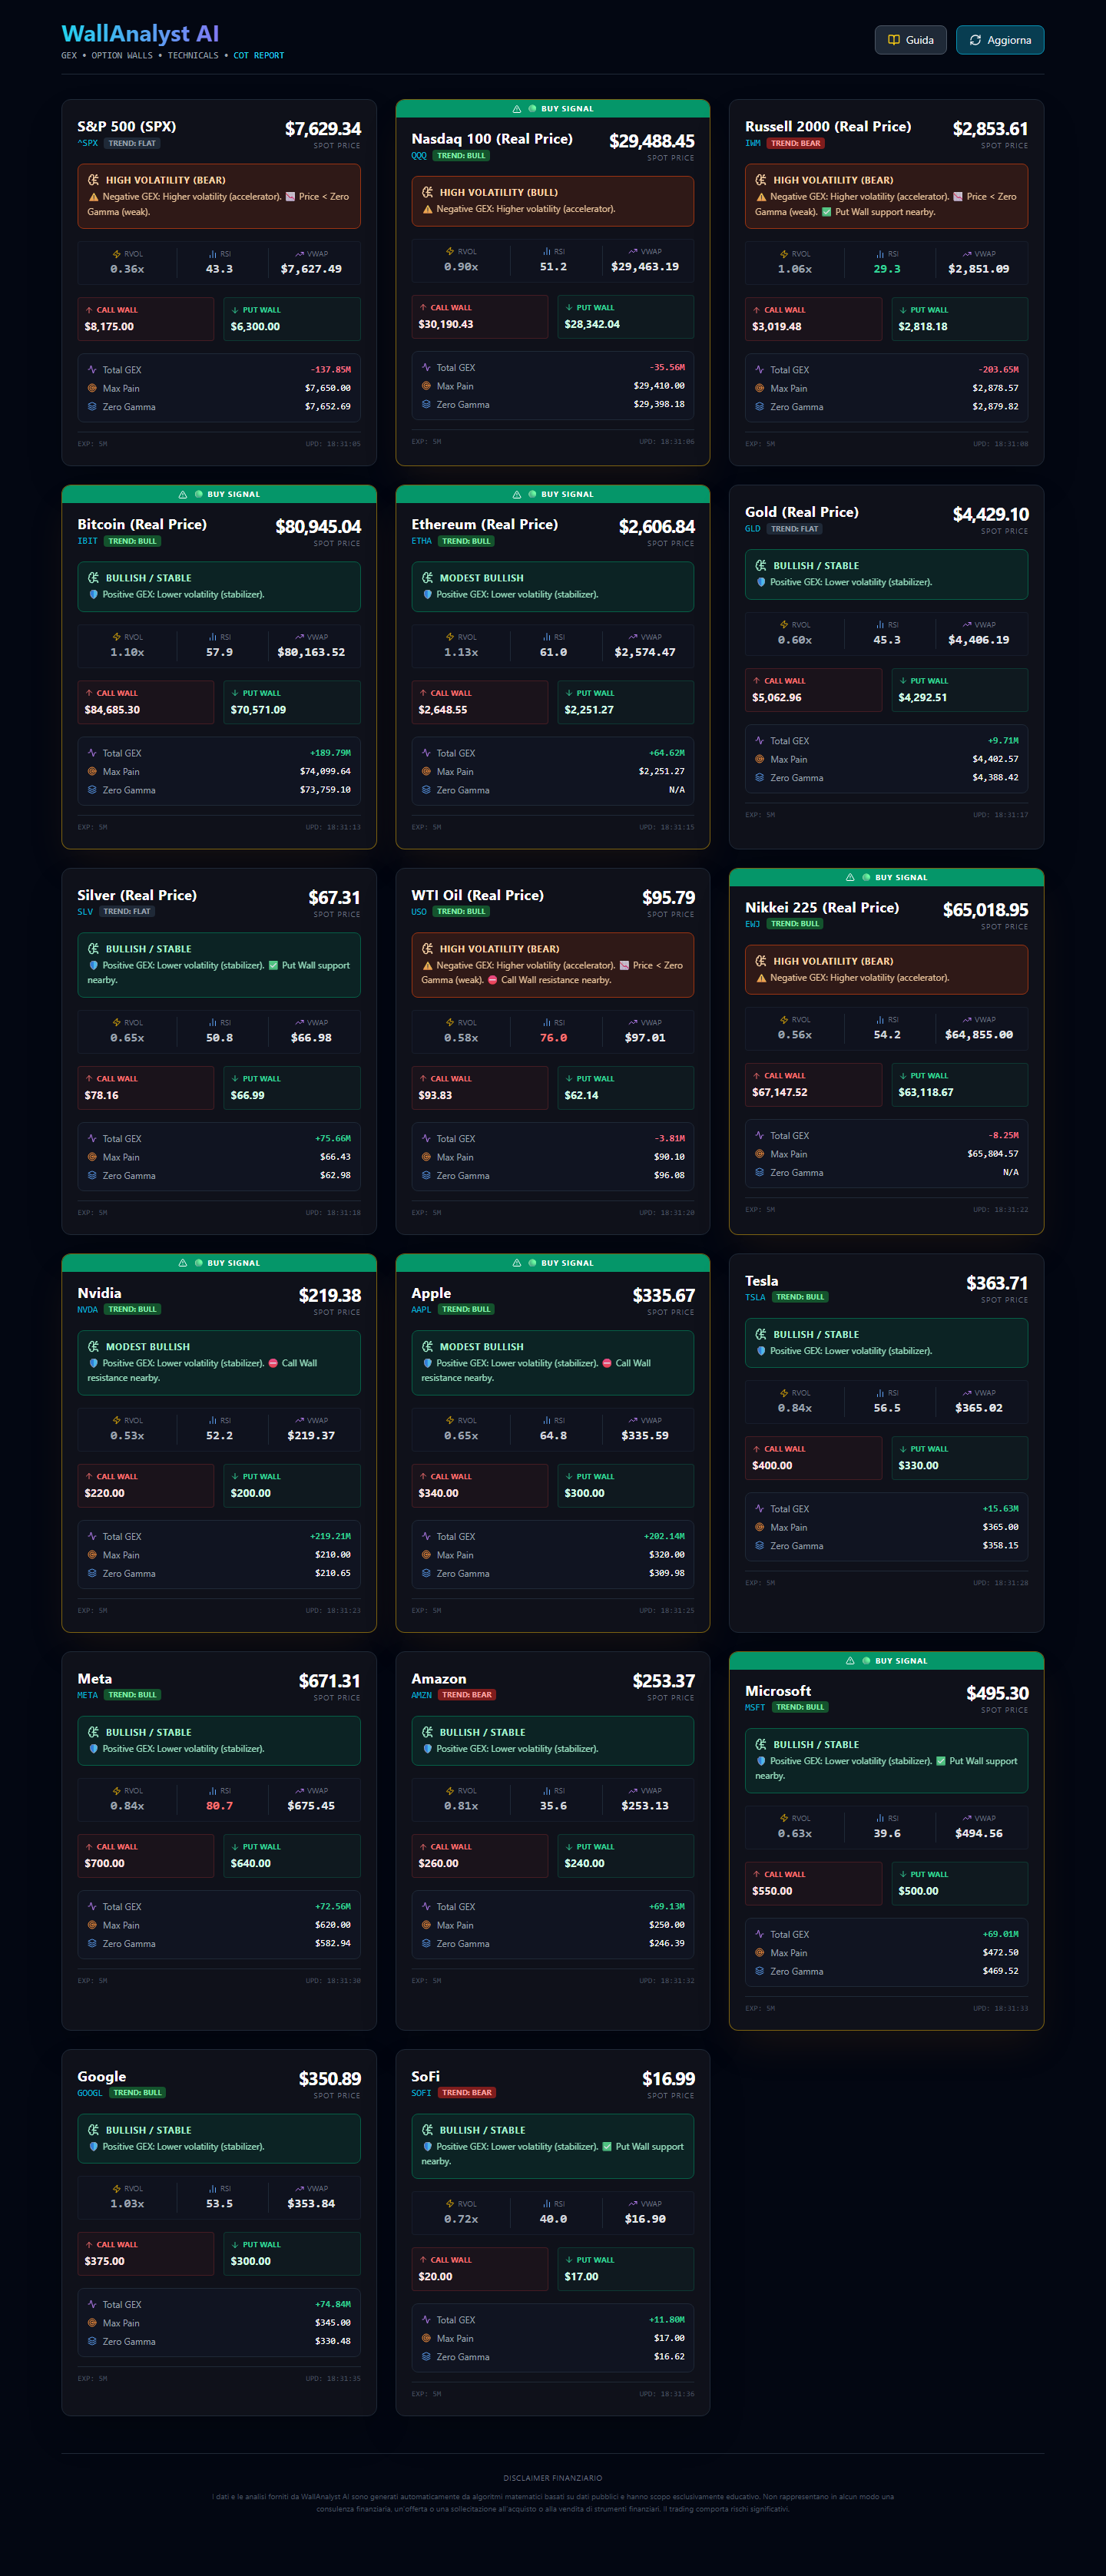Screen dimensions: 1106x2576
Task: Click the Put Wall arrow icon in Nvidia card
Action: (235, 1476)
